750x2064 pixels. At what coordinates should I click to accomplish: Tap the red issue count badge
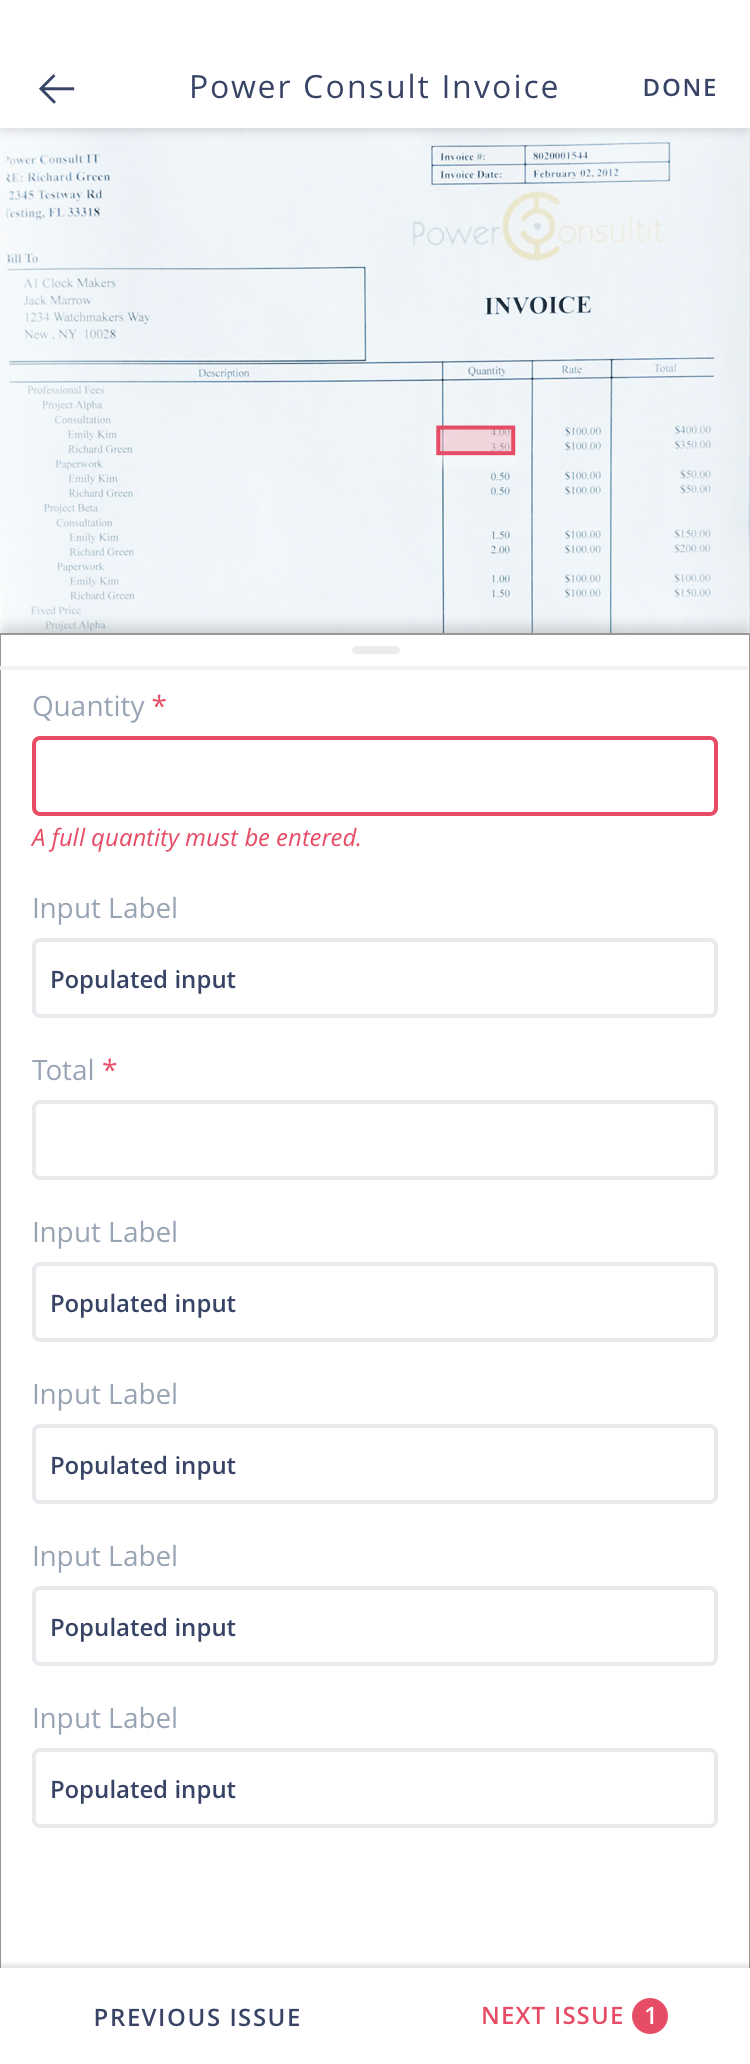click(x=650, y=2016)
